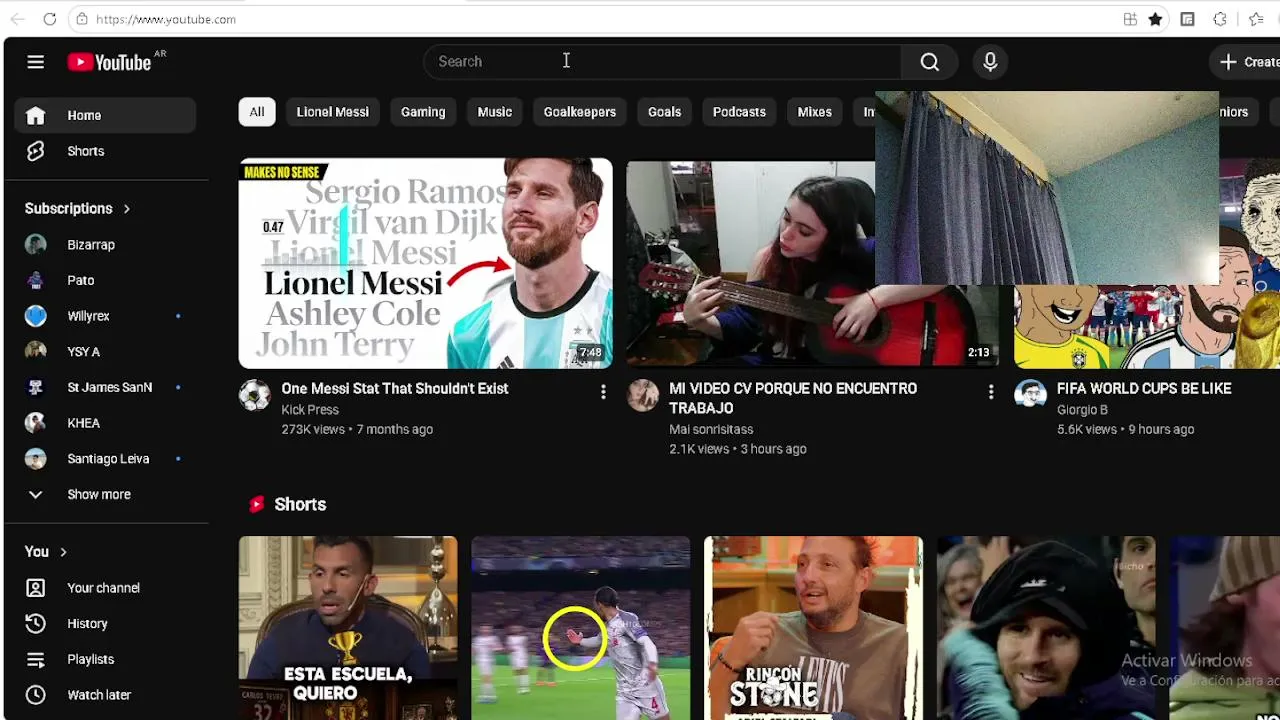This screenshot has width=1280, height=720.
Task: View site information lock icon
Action: (82, 19)
